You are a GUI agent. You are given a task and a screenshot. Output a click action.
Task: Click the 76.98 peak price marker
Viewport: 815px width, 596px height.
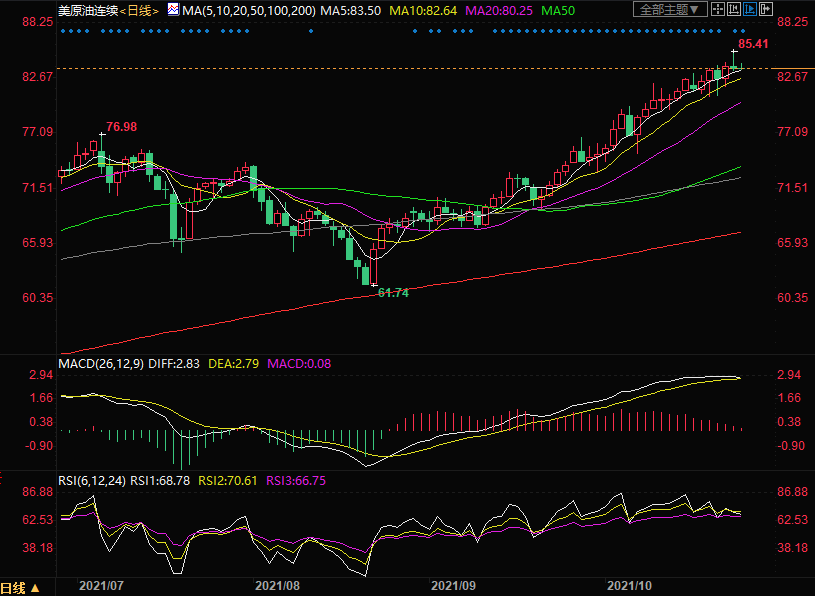pos(121,127)
